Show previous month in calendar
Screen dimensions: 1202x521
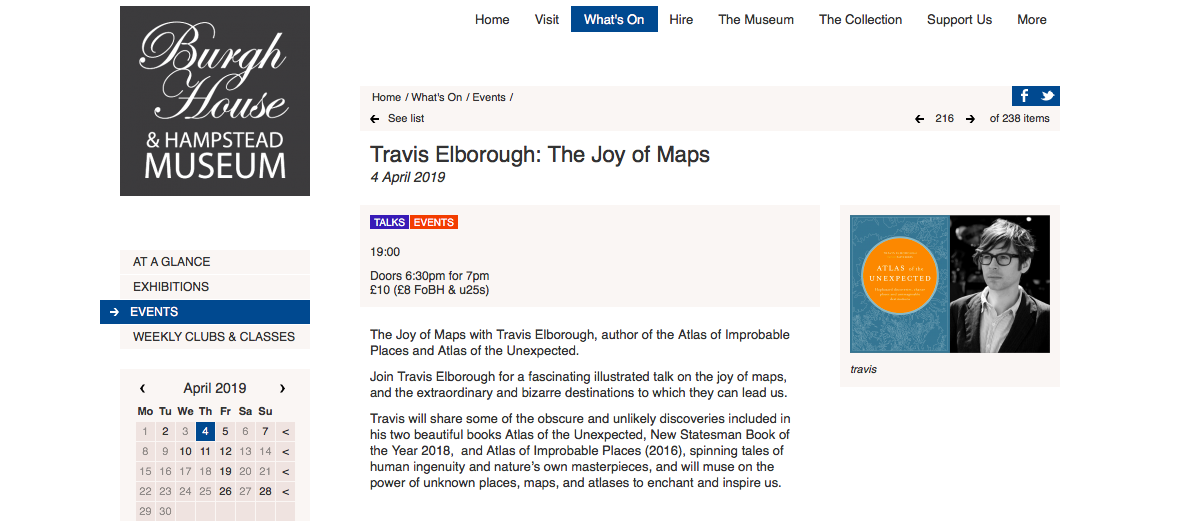[143, 388]
